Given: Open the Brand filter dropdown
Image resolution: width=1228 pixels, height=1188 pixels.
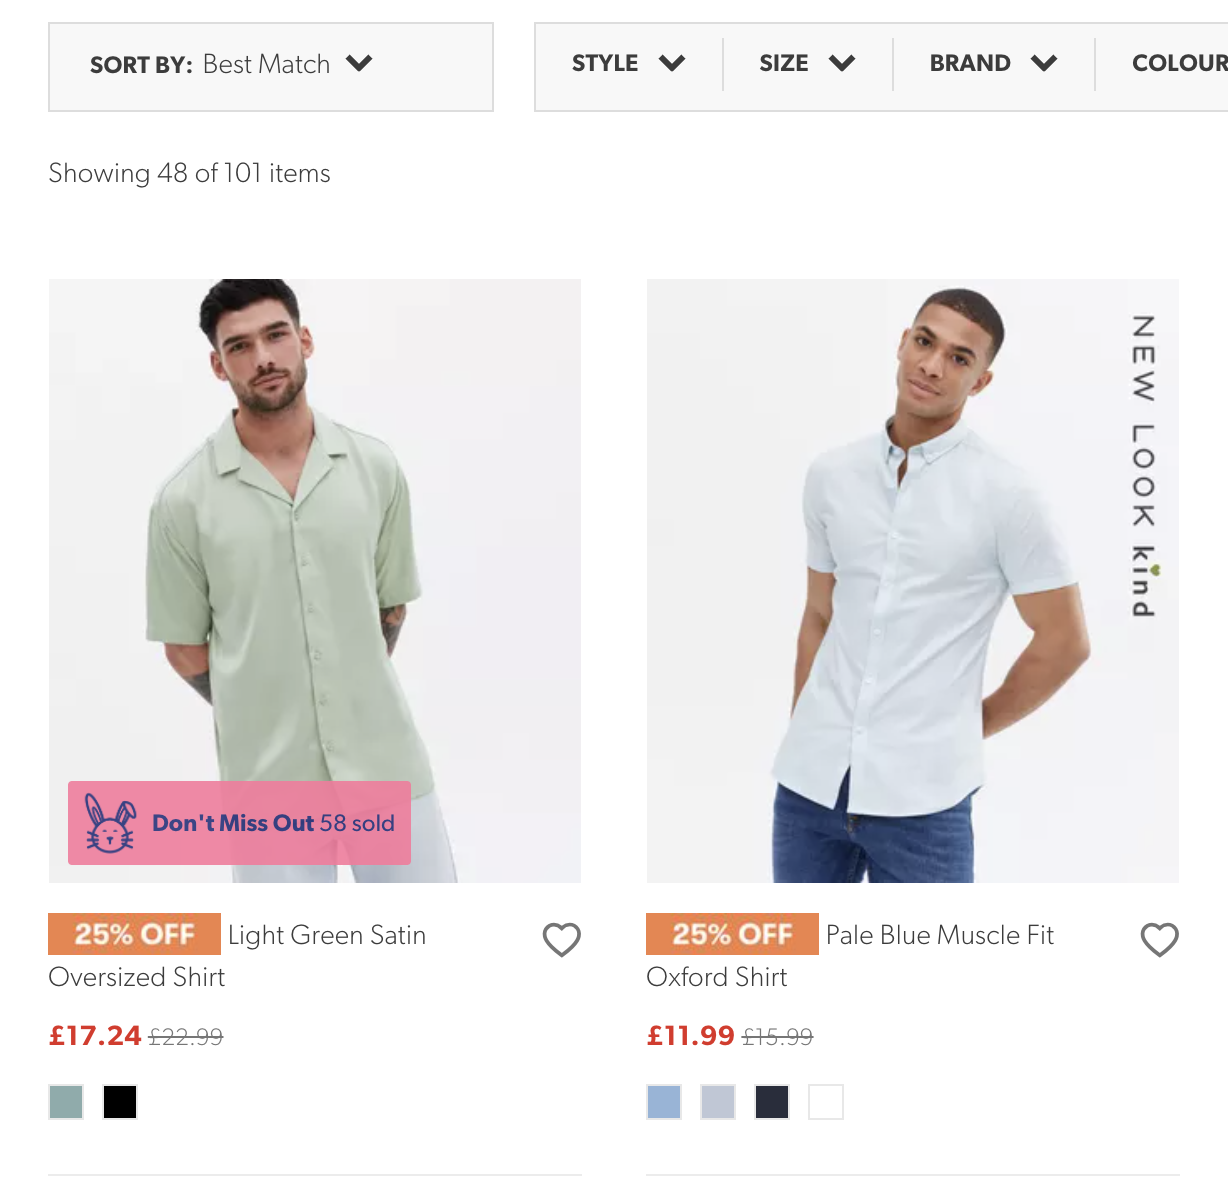Looking at the screenshot, I should coord(993,64).
